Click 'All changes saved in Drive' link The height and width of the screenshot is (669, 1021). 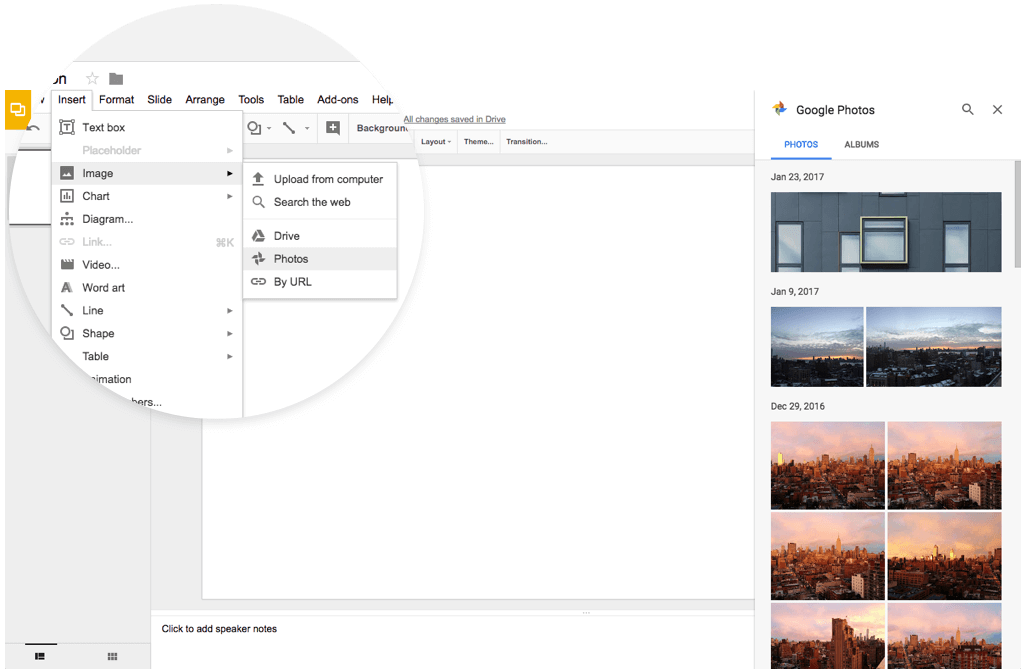(454, 119)
